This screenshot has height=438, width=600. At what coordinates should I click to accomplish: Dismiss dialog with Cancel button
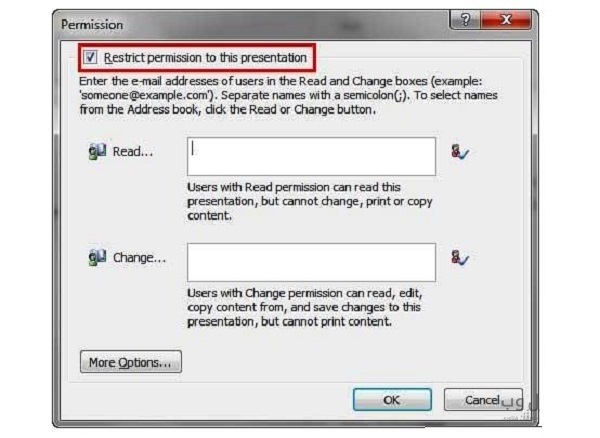click(x=483, y=400)
